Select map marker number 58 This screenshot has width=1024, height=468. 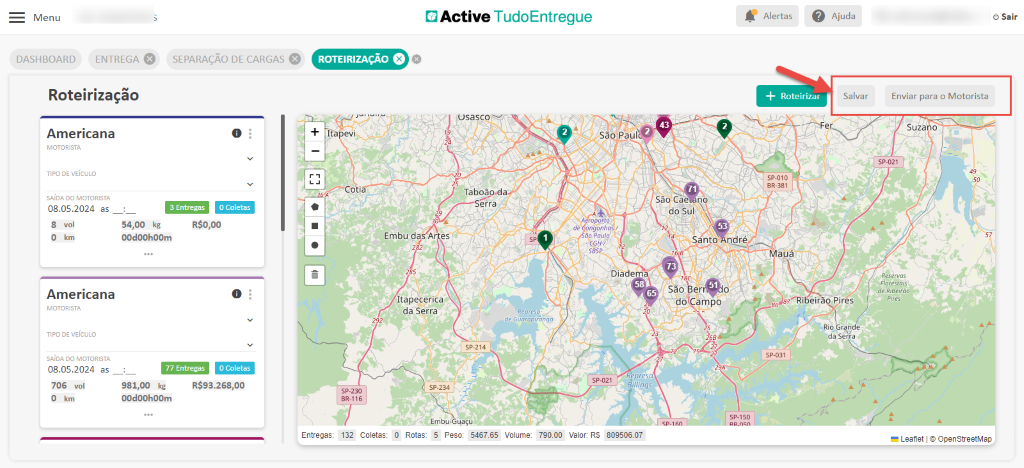click(639, 286)
